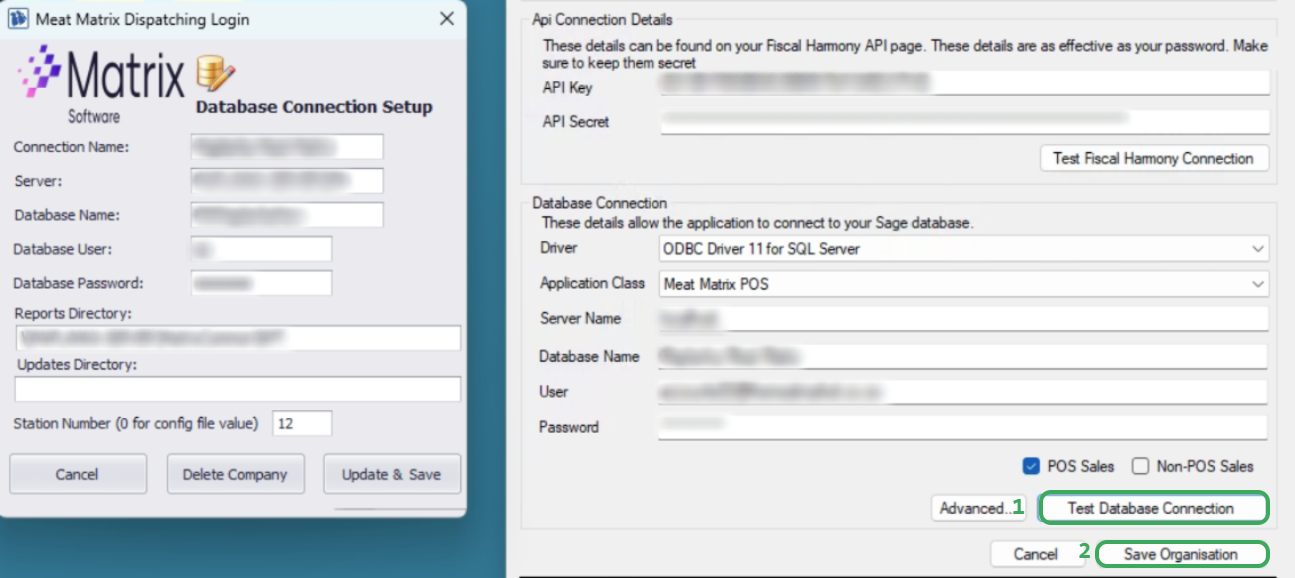This screenshot has width=1295, height=578.
Task: Click the Connection Name input field
Action: pos(287,147)
